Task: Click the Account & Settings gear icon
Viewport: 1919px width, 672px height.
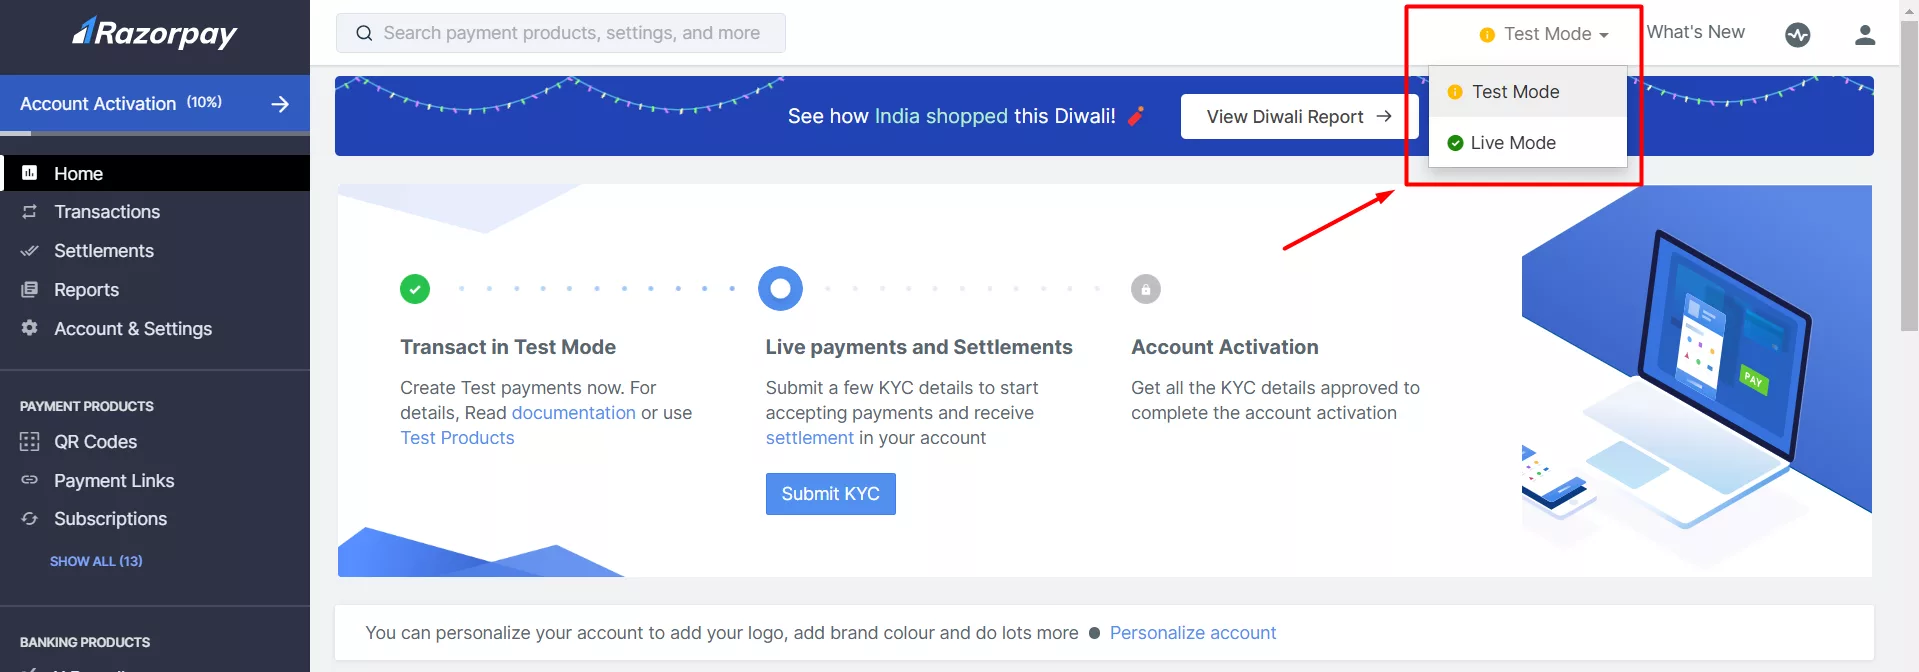Action: tap(30, 328)
